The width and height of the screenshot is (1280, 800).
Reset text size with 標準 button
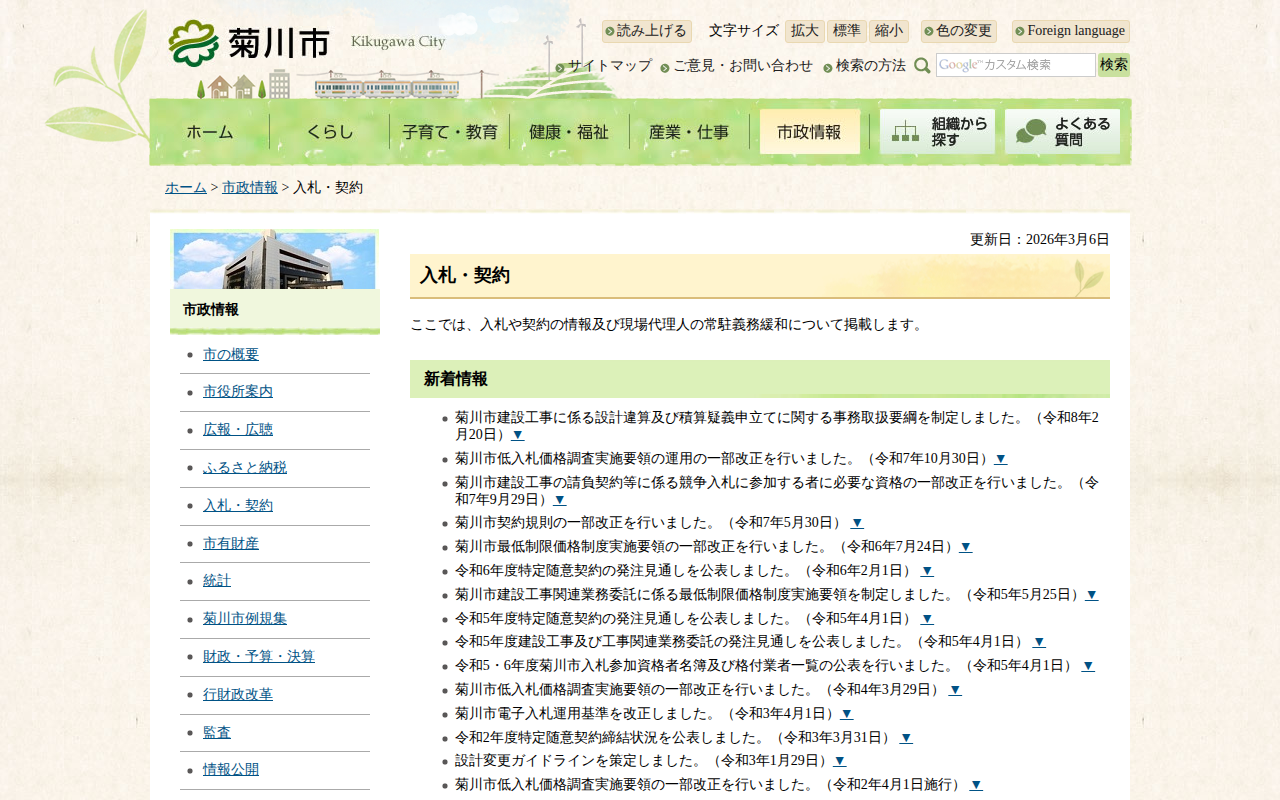[x=847, y=31]
